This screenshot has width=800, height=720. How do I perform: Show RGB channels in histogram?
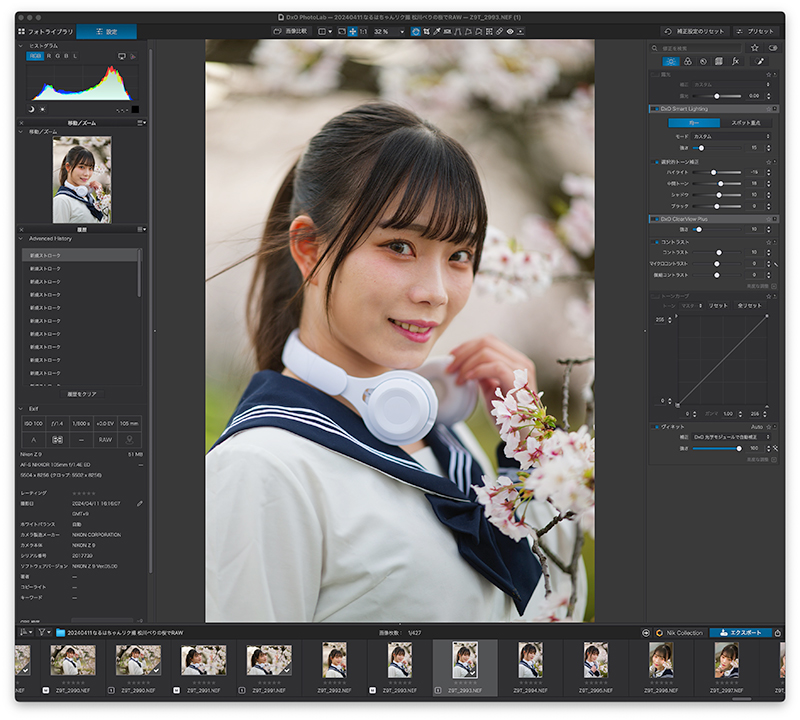pyautogui.click(x=35, y=56)
